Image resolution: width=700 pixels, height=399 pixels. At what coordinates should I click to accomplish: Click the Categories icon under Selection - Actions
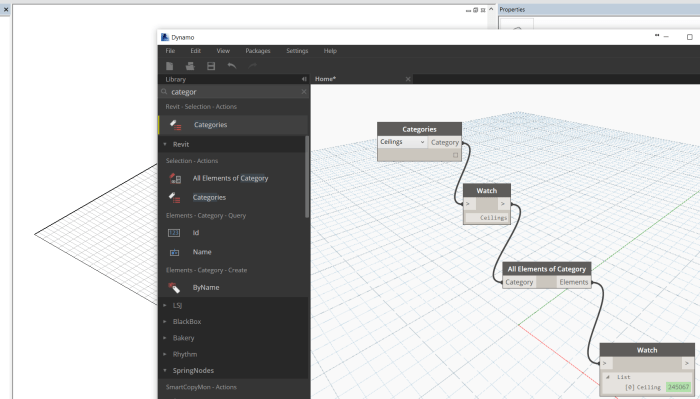tap(175, 198)
